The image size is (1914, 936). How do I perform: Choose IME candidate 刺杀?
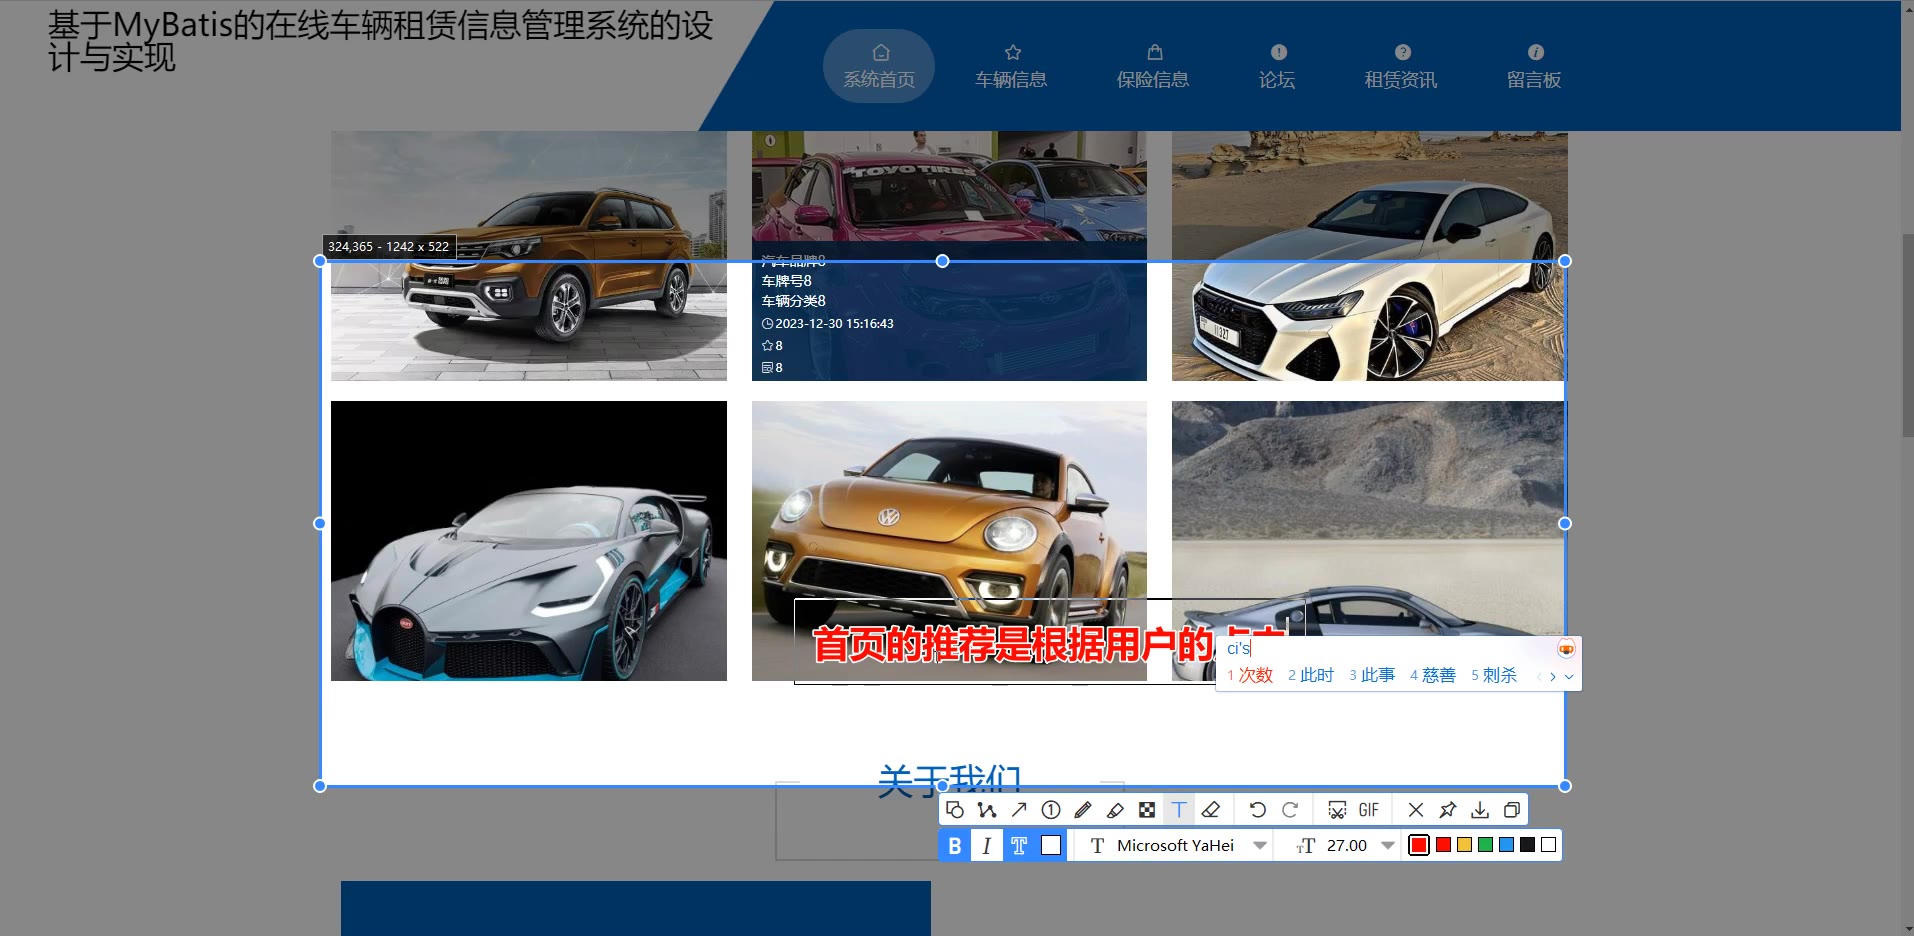point(1494,676)
